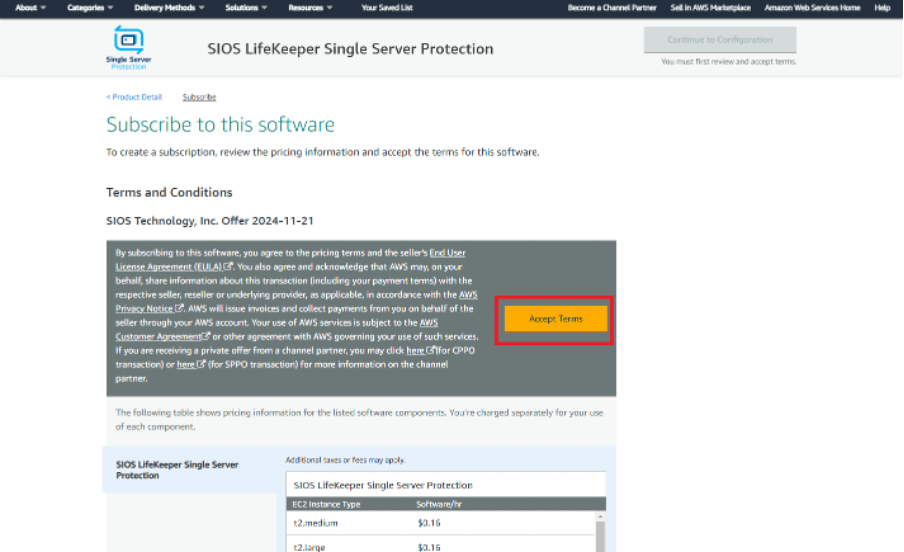
Task: Click external-link icon beside AWS Privacy Notice
Action: click(x=179, y=309)
